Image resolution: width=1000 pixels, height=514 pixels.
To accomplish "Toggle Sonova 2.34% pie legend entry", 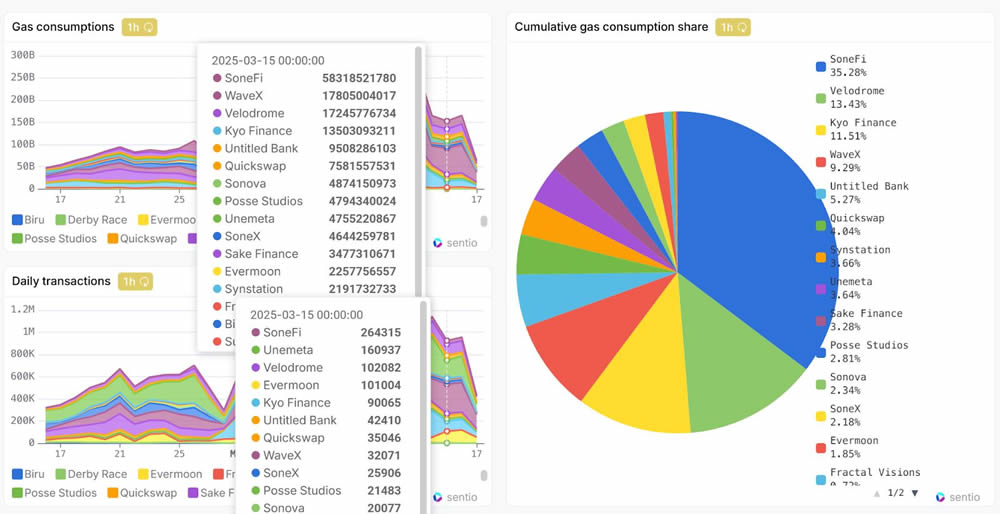I will click(841, 384).
